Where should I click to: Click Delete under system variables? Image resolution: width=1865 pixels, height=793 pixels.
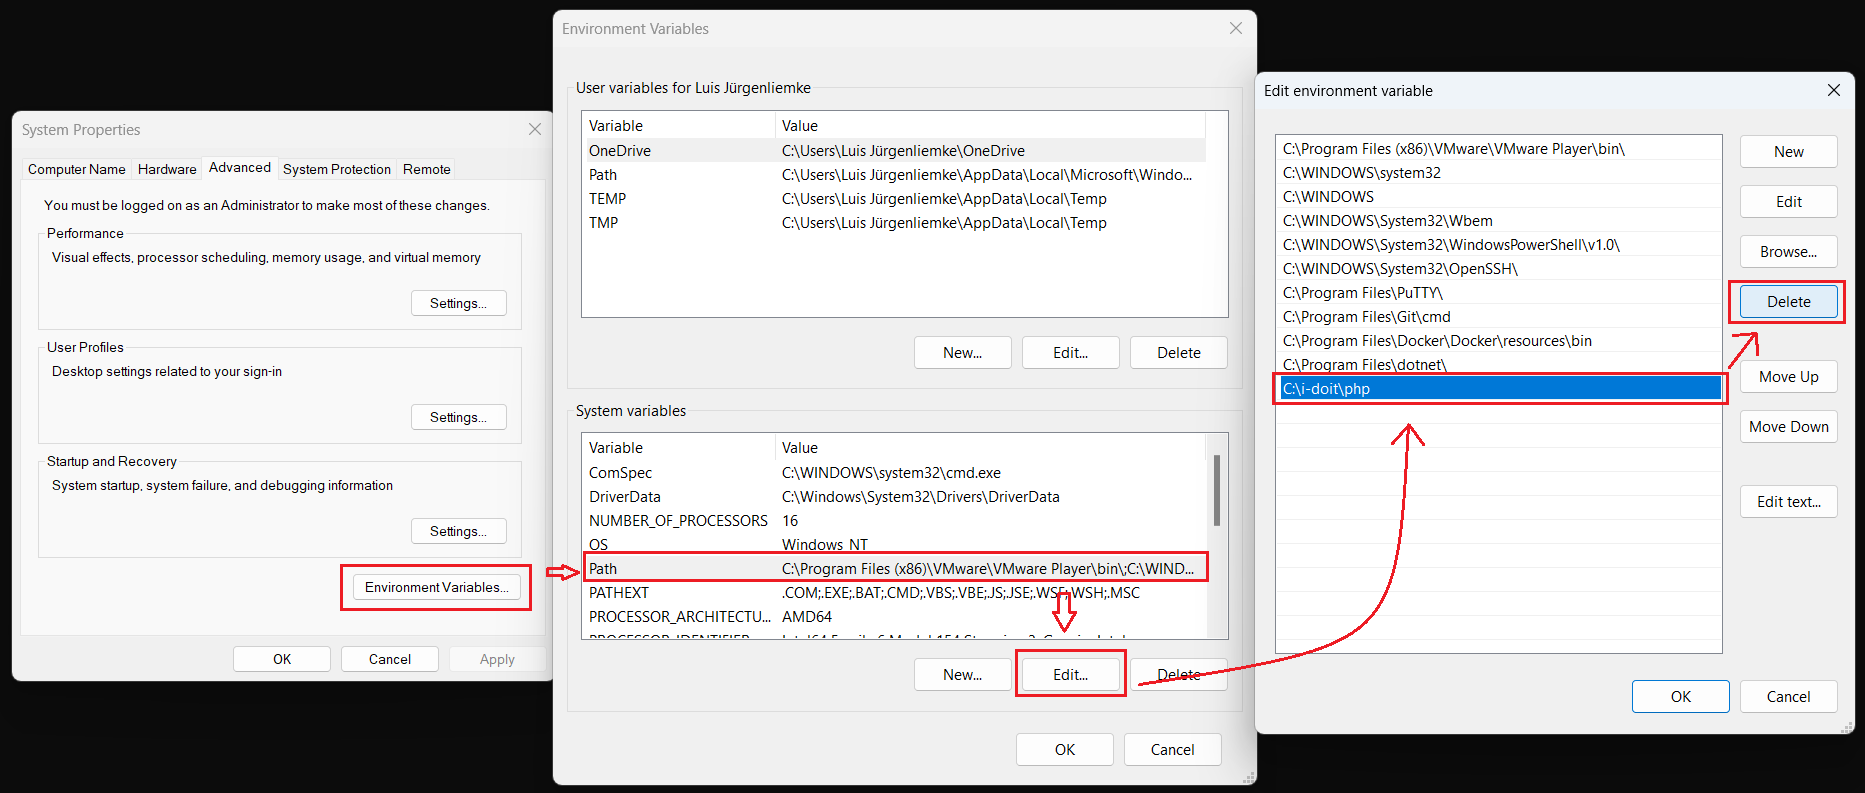(1179, 674)
